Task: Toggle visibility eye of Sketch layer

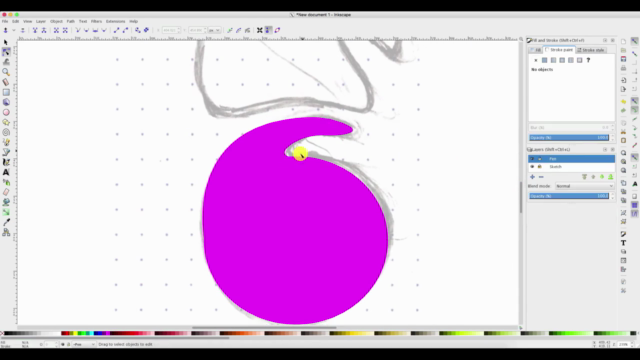Action: [532, 167]
